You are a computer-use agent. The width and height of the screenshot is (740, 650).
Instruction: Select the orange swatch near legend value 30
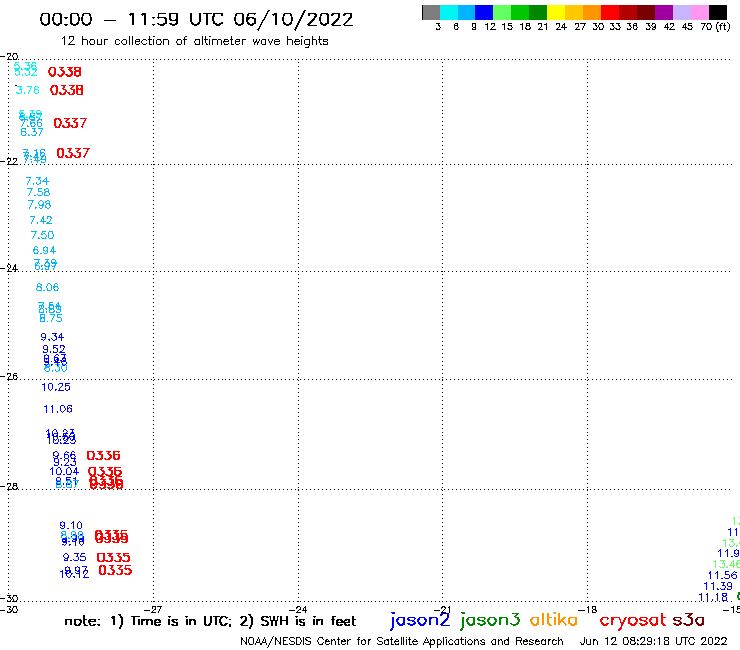coord(592,12)
